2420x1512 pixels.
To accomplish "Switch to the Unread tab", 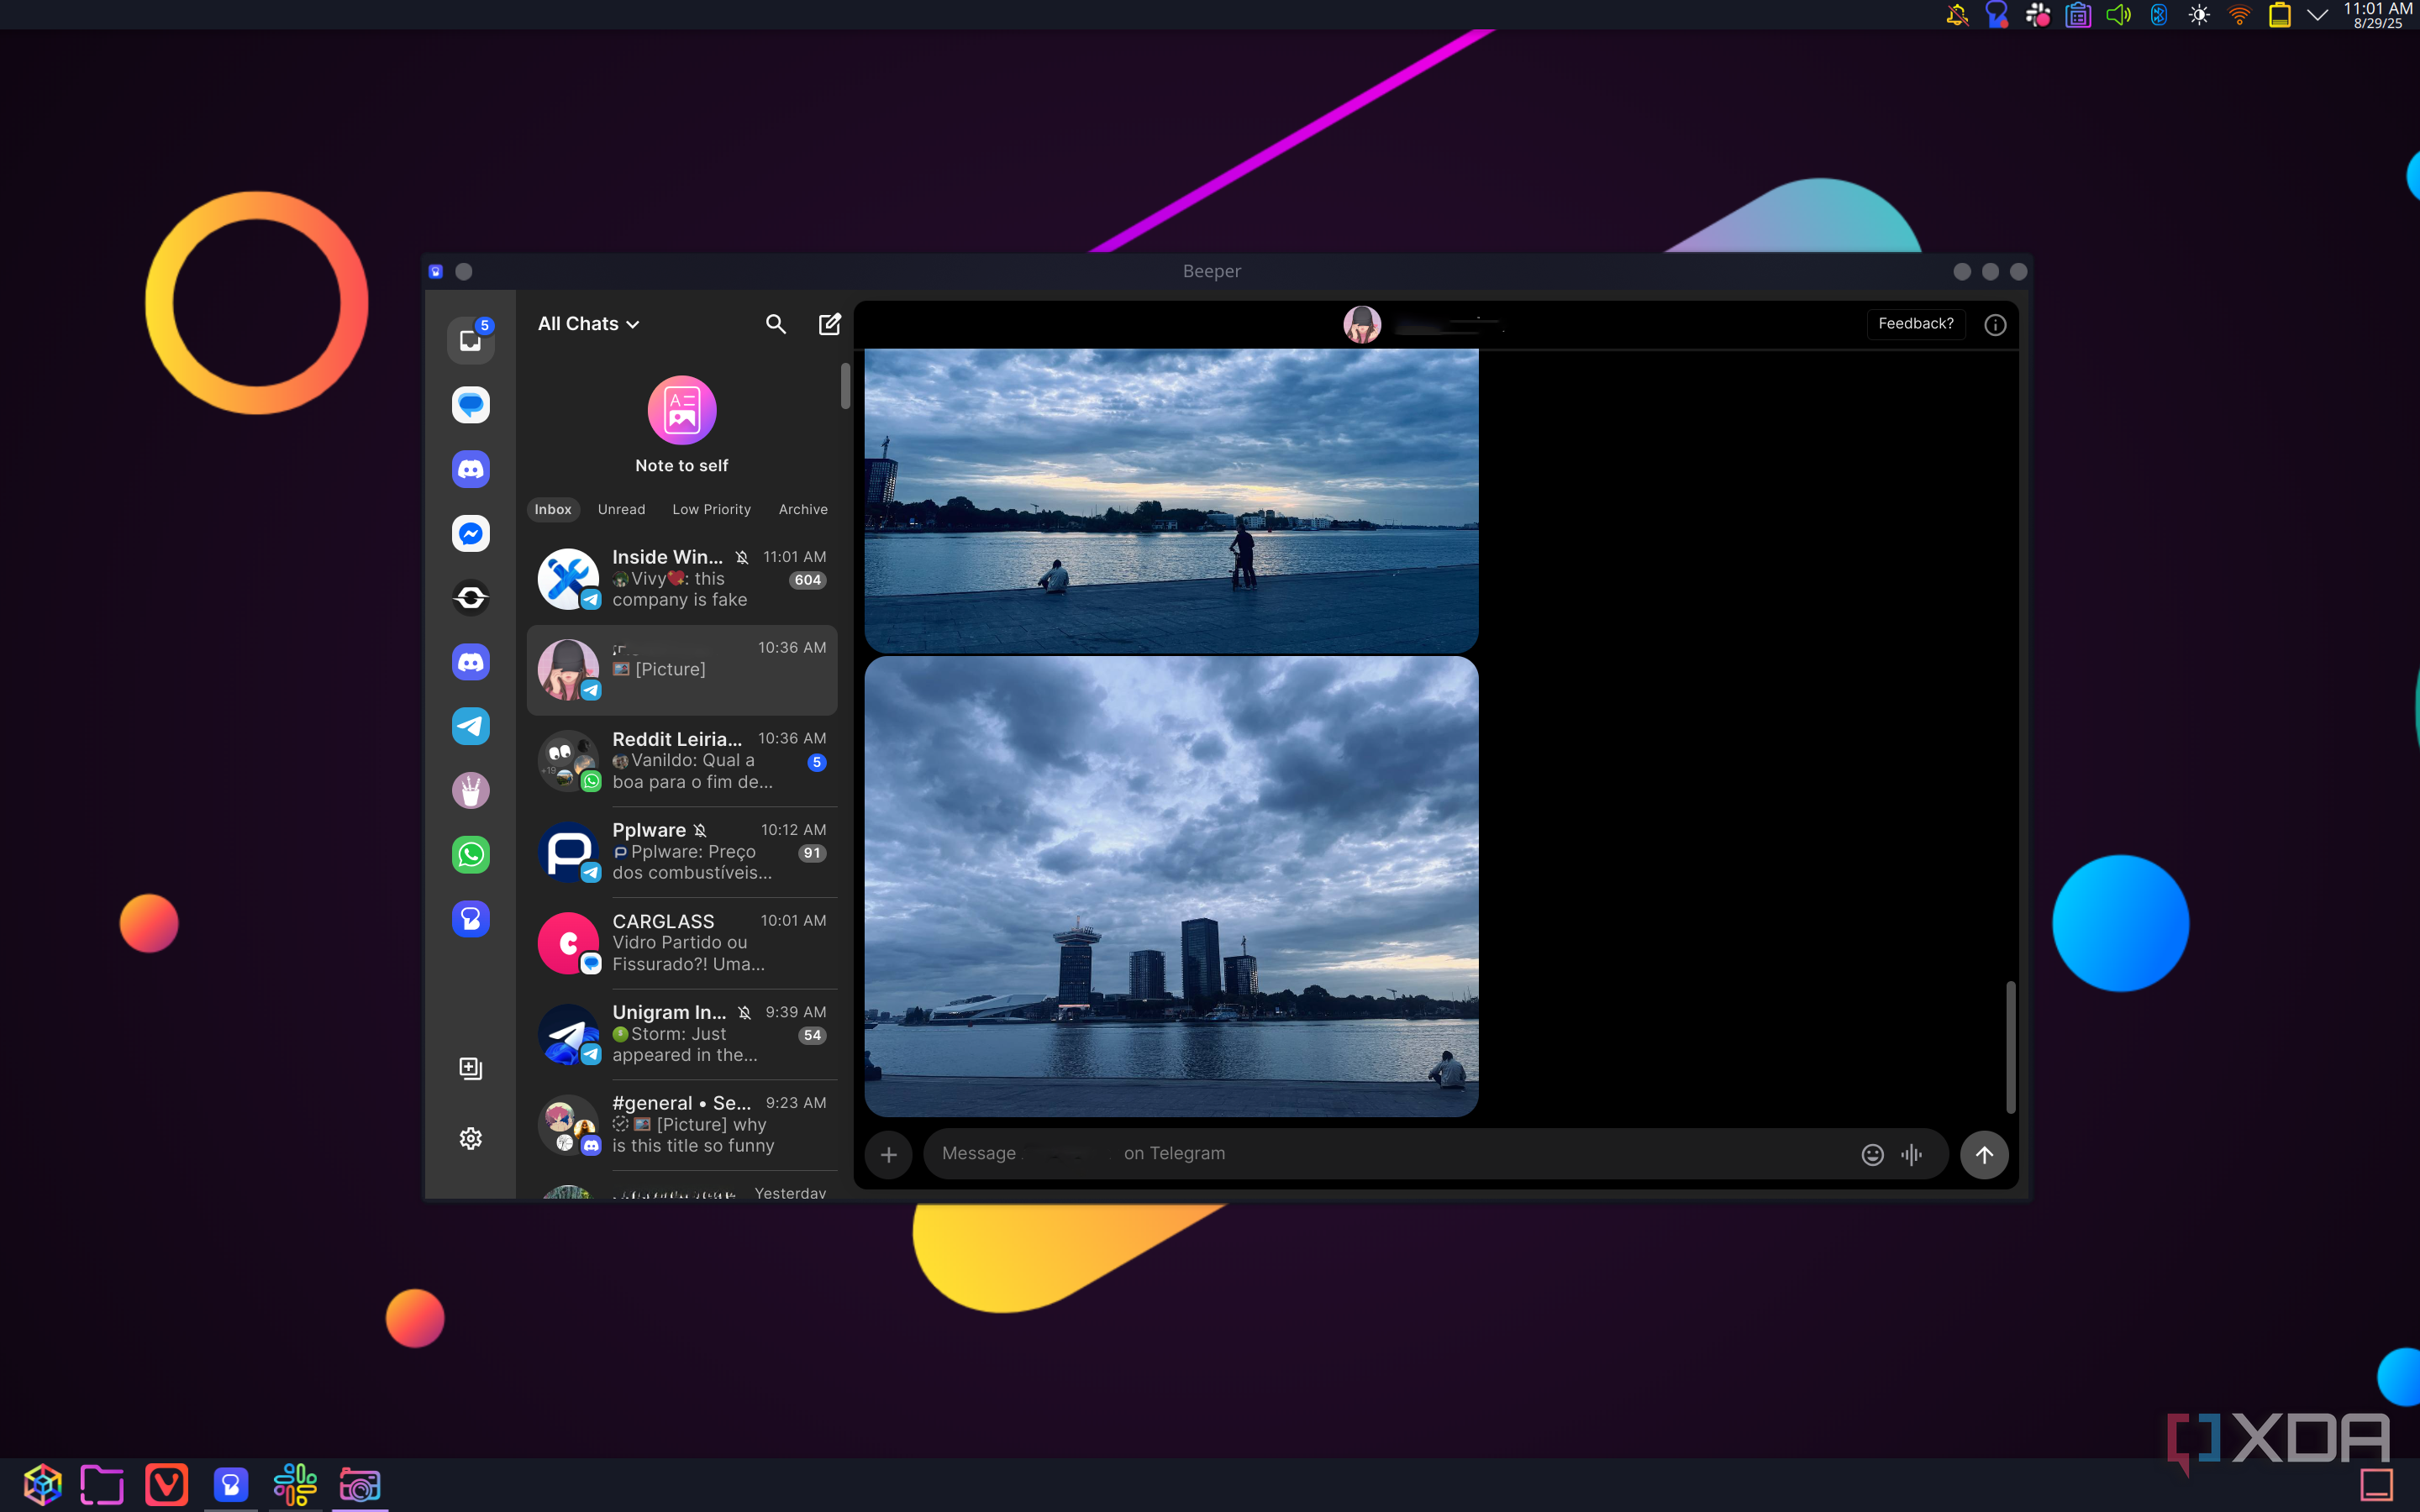I will coord(621,509).
